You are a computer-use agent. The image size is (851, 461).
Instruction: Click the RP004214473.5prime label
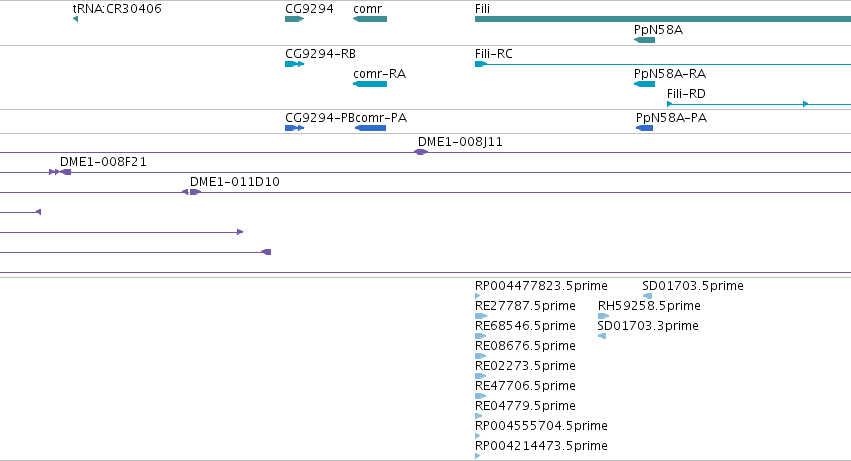(541, 446)
